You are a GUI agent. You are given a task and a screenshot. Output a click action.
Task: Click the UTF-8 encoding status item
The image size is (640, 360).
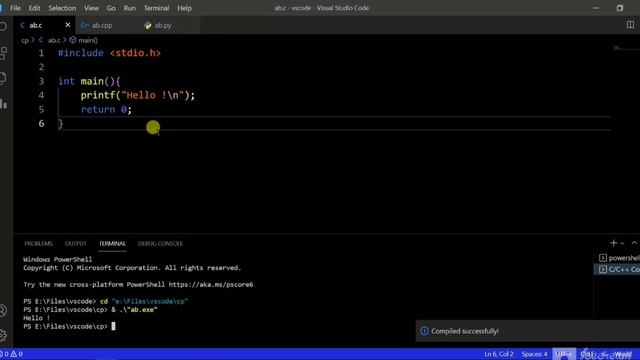(564, 354)
